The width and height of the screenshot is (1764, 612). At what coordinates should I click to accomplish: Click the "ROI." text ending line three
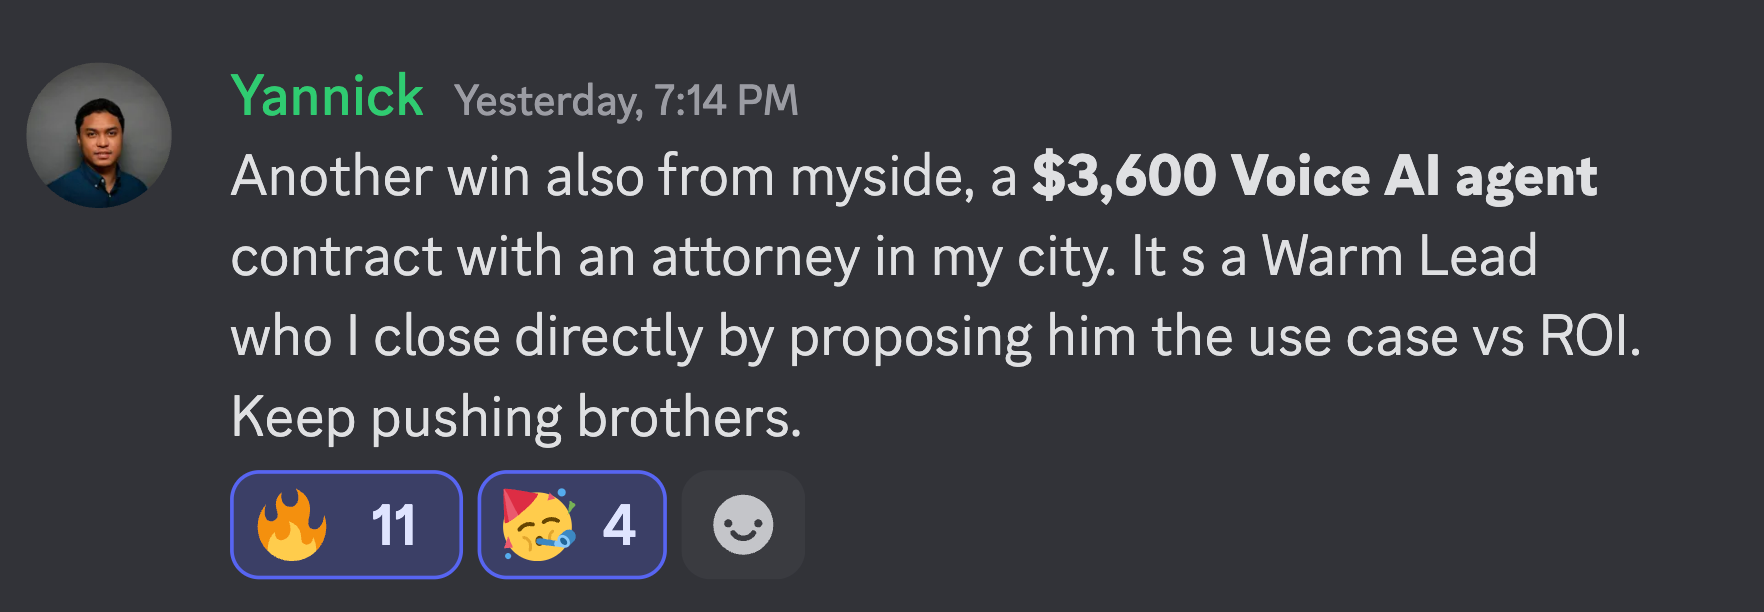click(1590, 338)
